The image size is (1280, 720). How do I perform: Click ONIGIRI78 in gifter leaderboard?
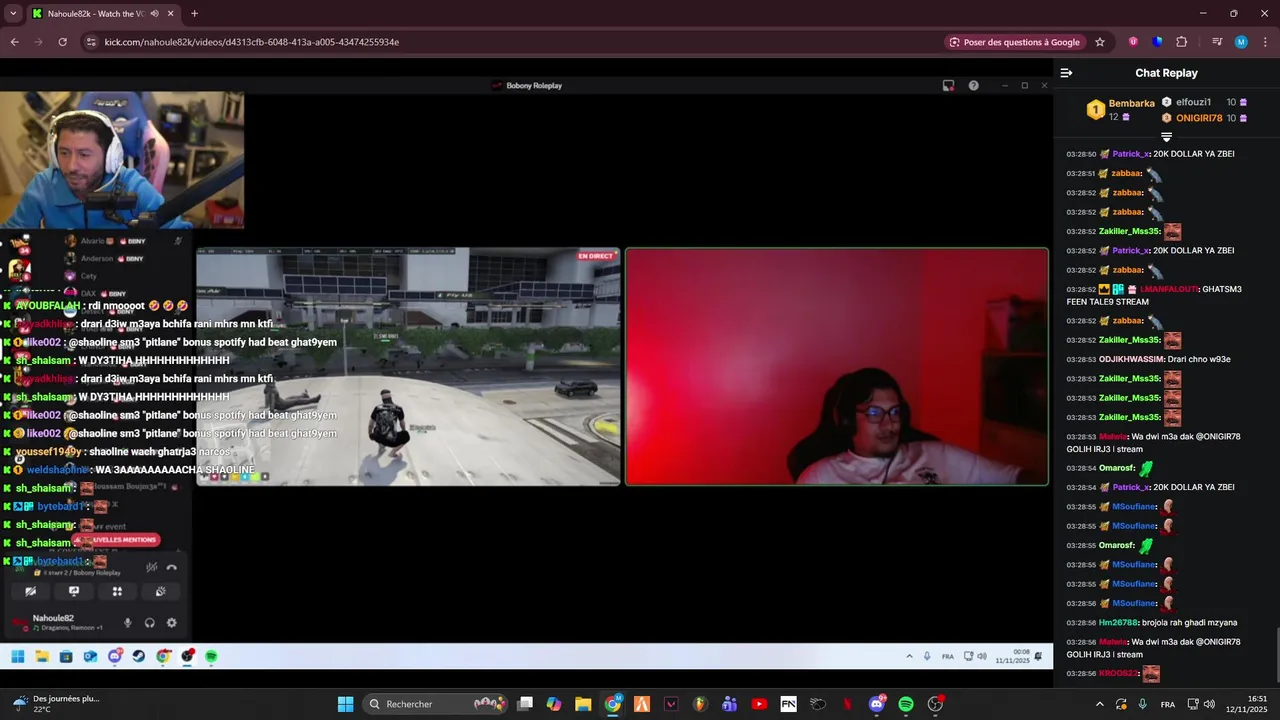point(1199,118)
